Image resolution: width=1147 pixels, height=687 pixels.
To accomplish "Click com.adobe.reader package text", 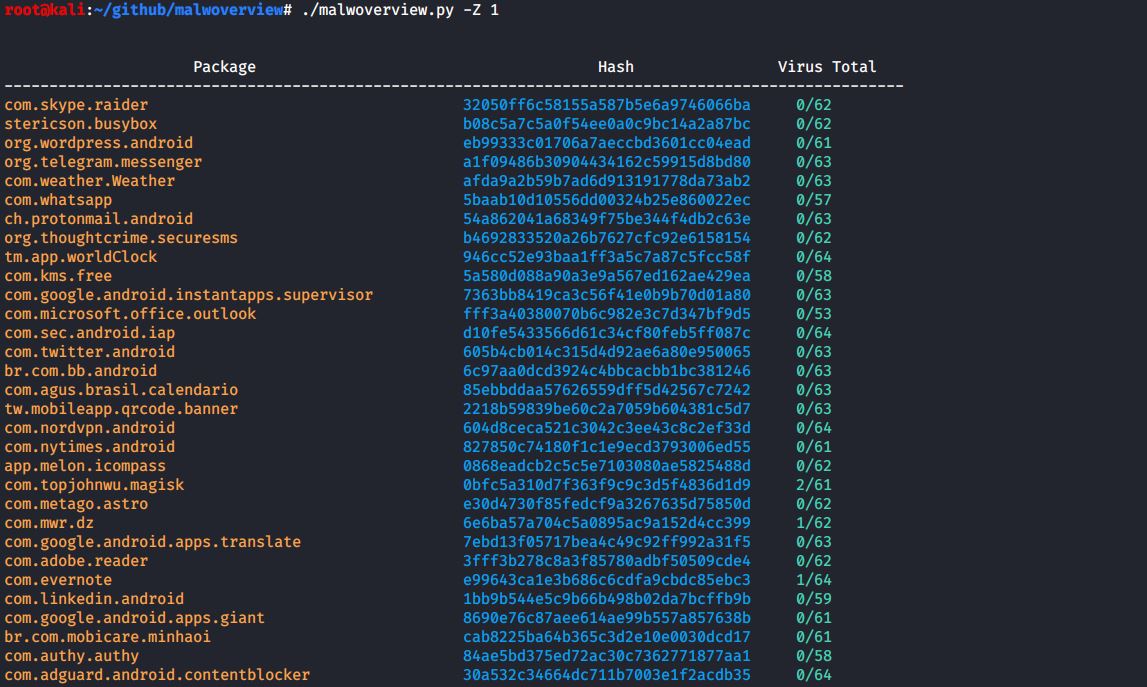I will click(x=76, y=562).
